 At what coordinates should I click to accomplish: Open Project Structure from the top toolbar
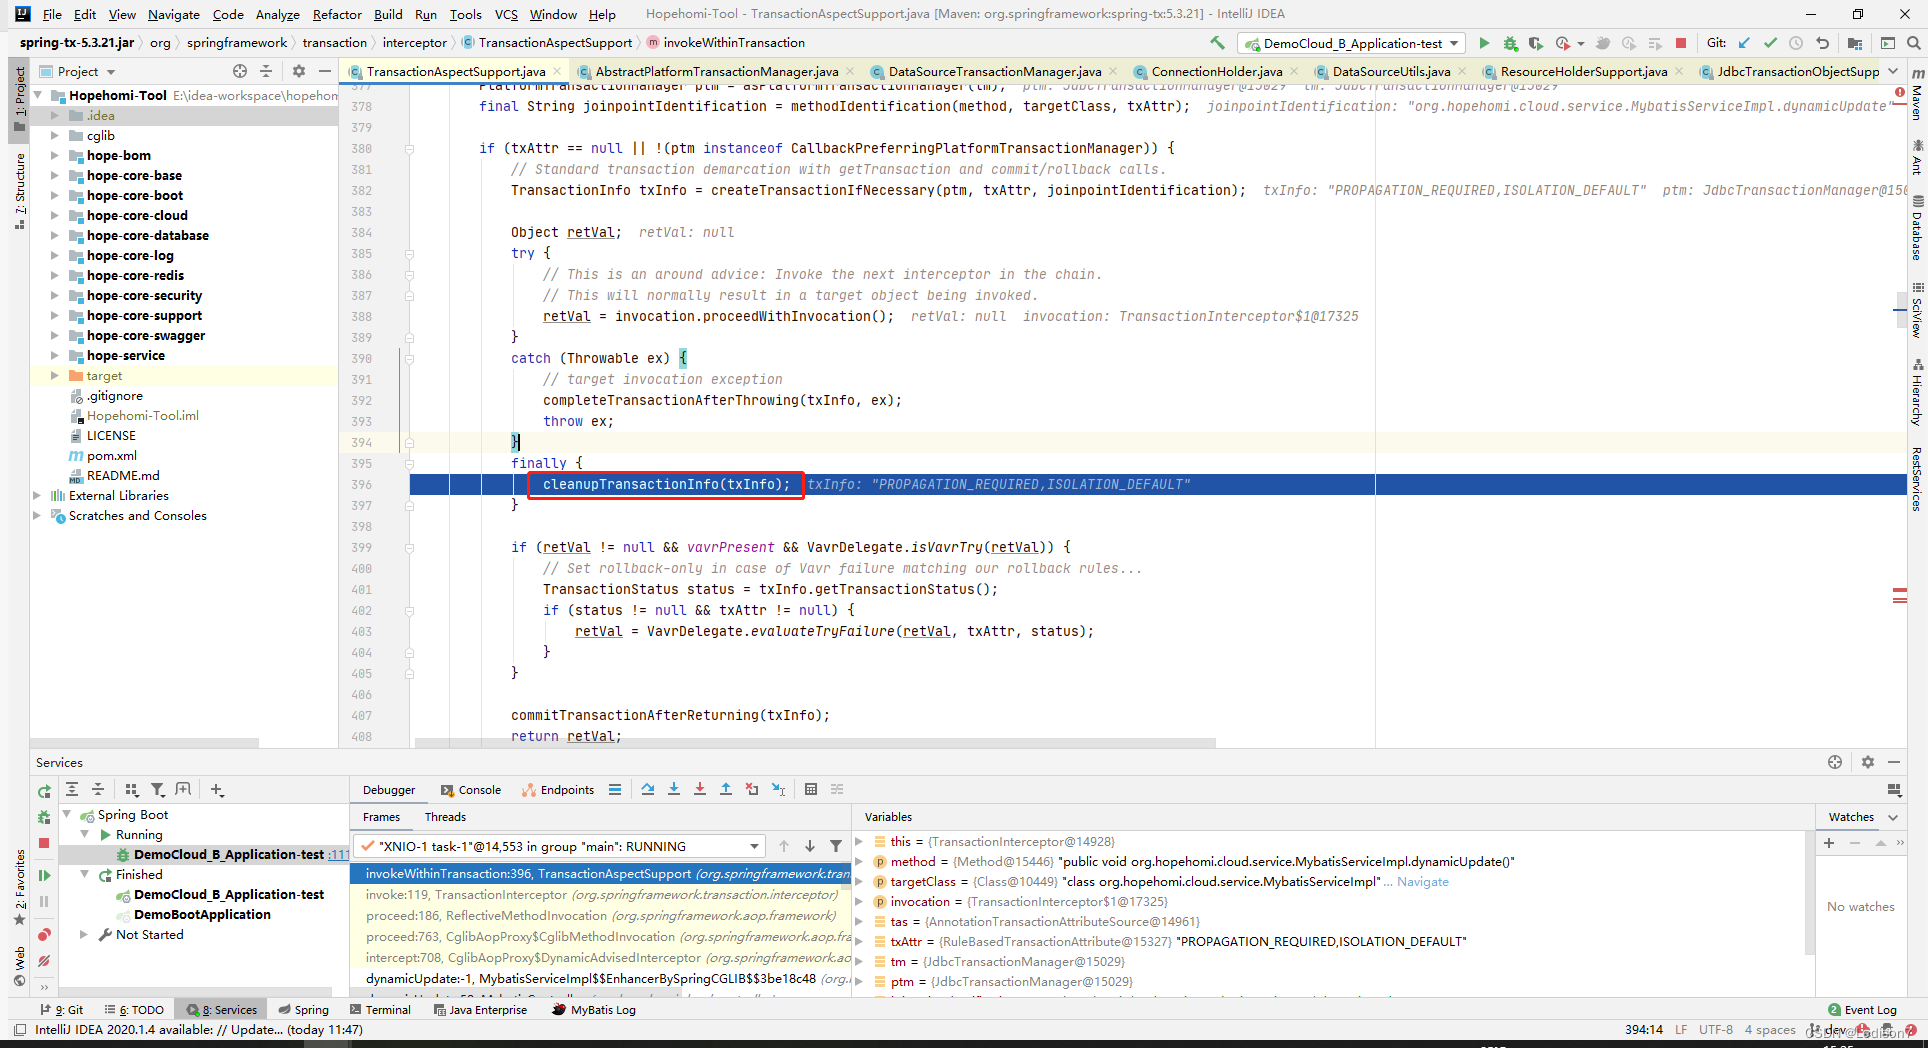(1855, 43)
